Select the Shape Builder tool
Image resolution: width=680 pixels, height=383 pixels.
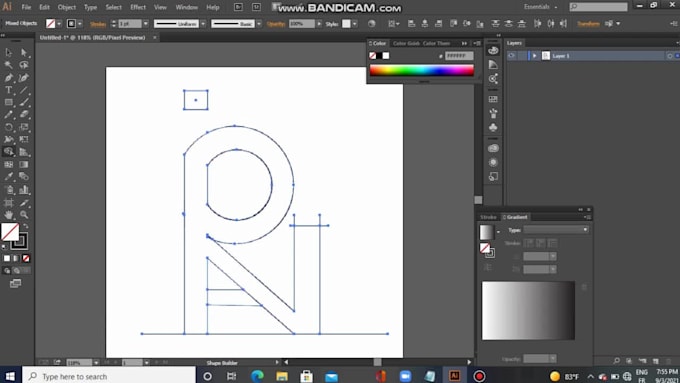[x=8, y=152]
